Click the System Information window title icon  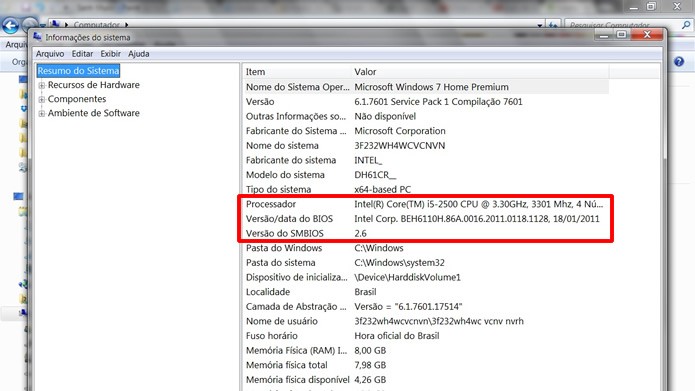pyautogui.click(x=37, y=37)
